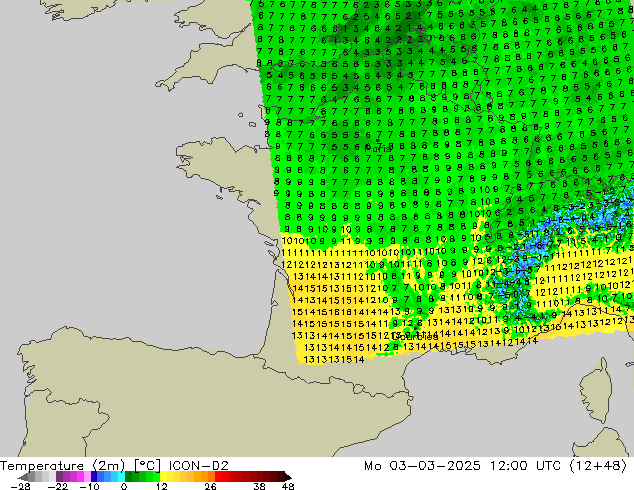Pick the magenta legend color near -22

point(80,477)
